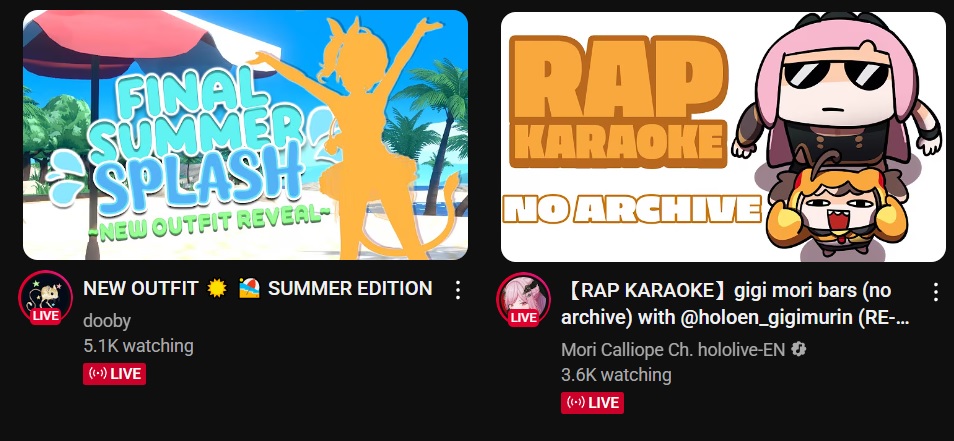
Task: Click the @holoen_gigimurin mention in the title
Action: 767,318
